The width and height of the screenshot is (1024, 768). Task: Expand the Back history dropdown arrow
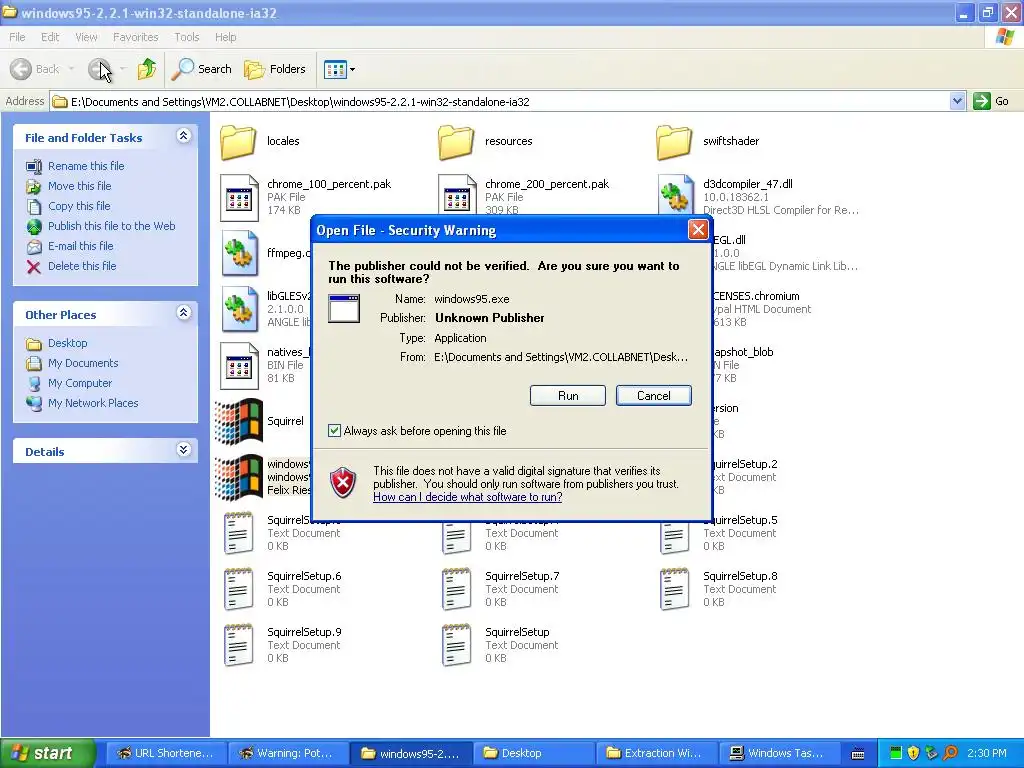pos(71,69)
